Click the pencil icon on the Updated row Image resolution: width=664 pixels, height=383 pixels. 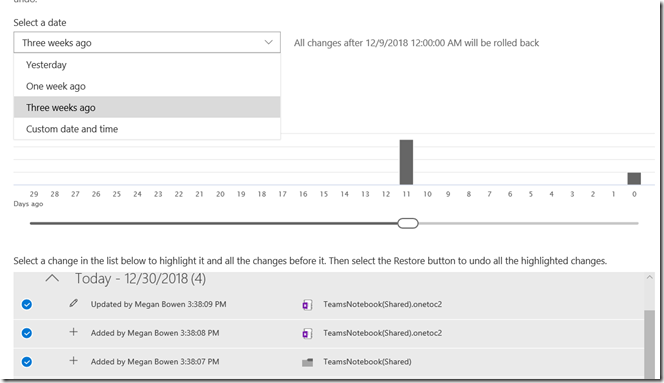coord(73,303)
